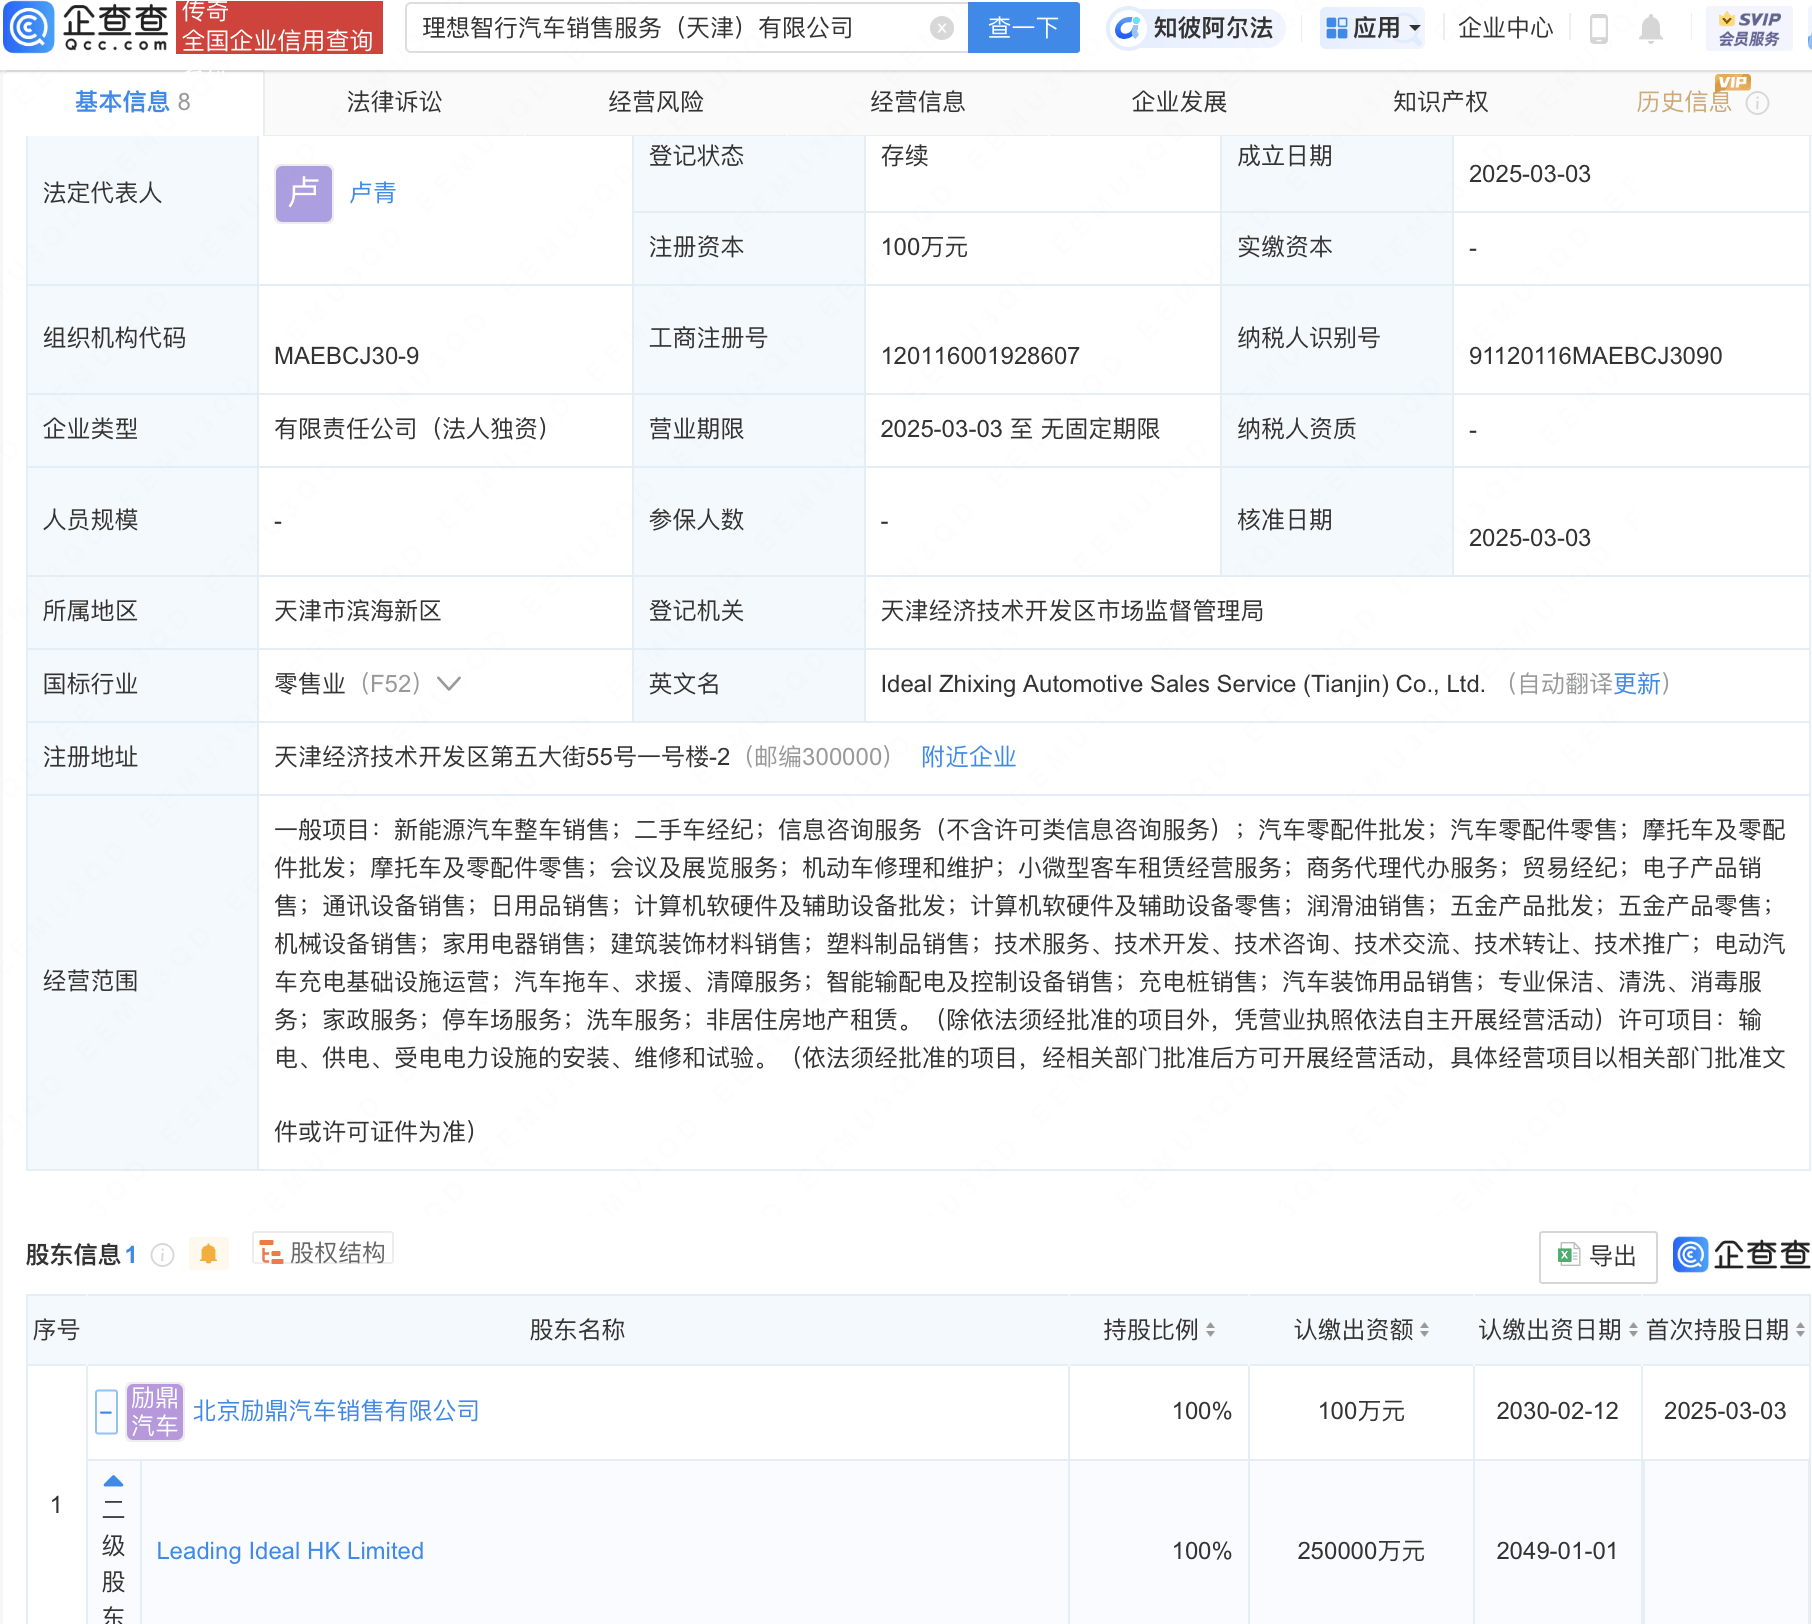
Task: Switch to the 知识产权 tab
Action: pos(1441,102)
